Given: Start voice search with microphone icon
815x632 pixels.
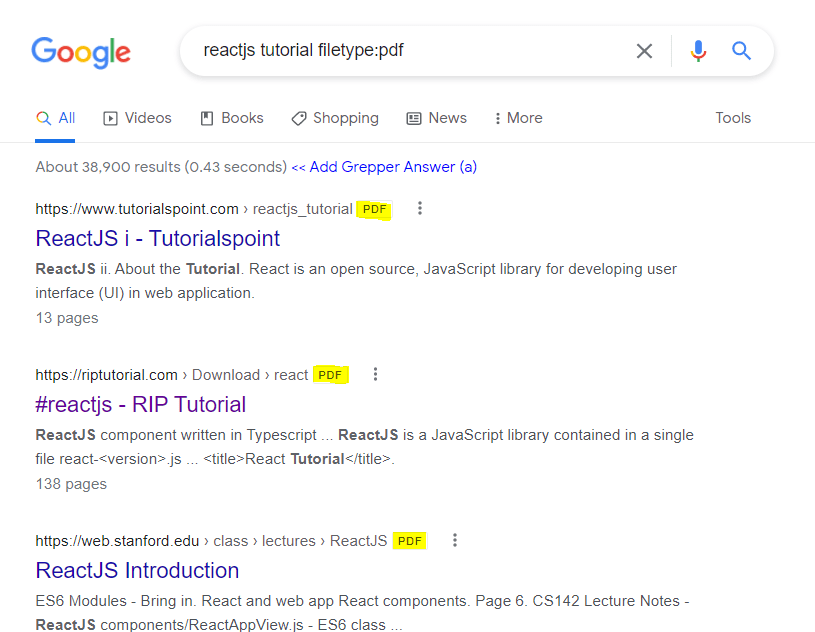Looking at the screenshot, I should (x=699, y=51).
